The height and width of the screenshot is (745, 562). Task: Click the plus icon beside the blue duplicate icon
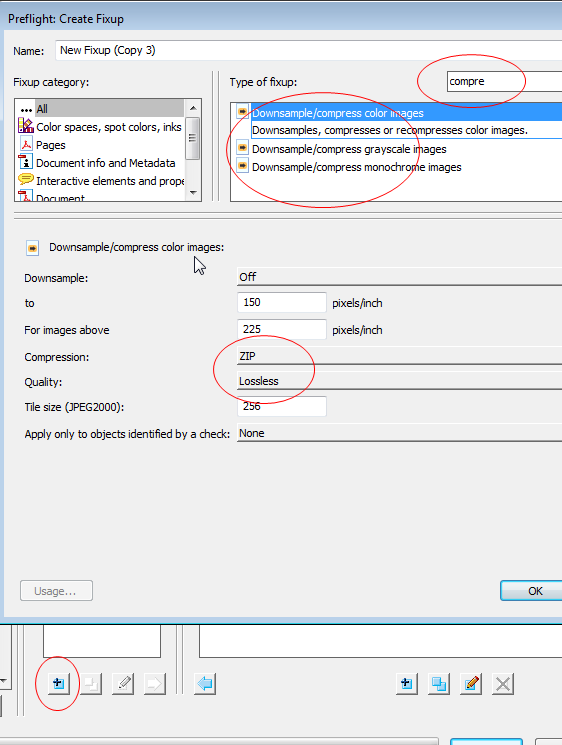click(407, 684)
